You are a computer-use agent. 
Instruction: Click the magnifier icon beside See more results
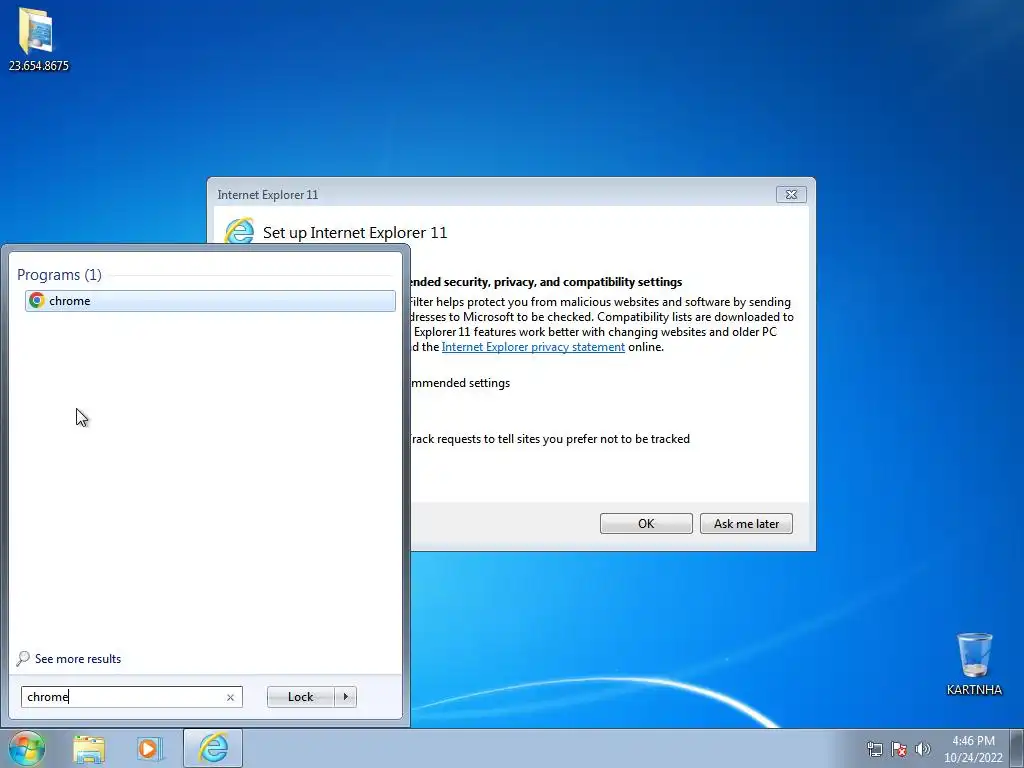click(23, 658)
